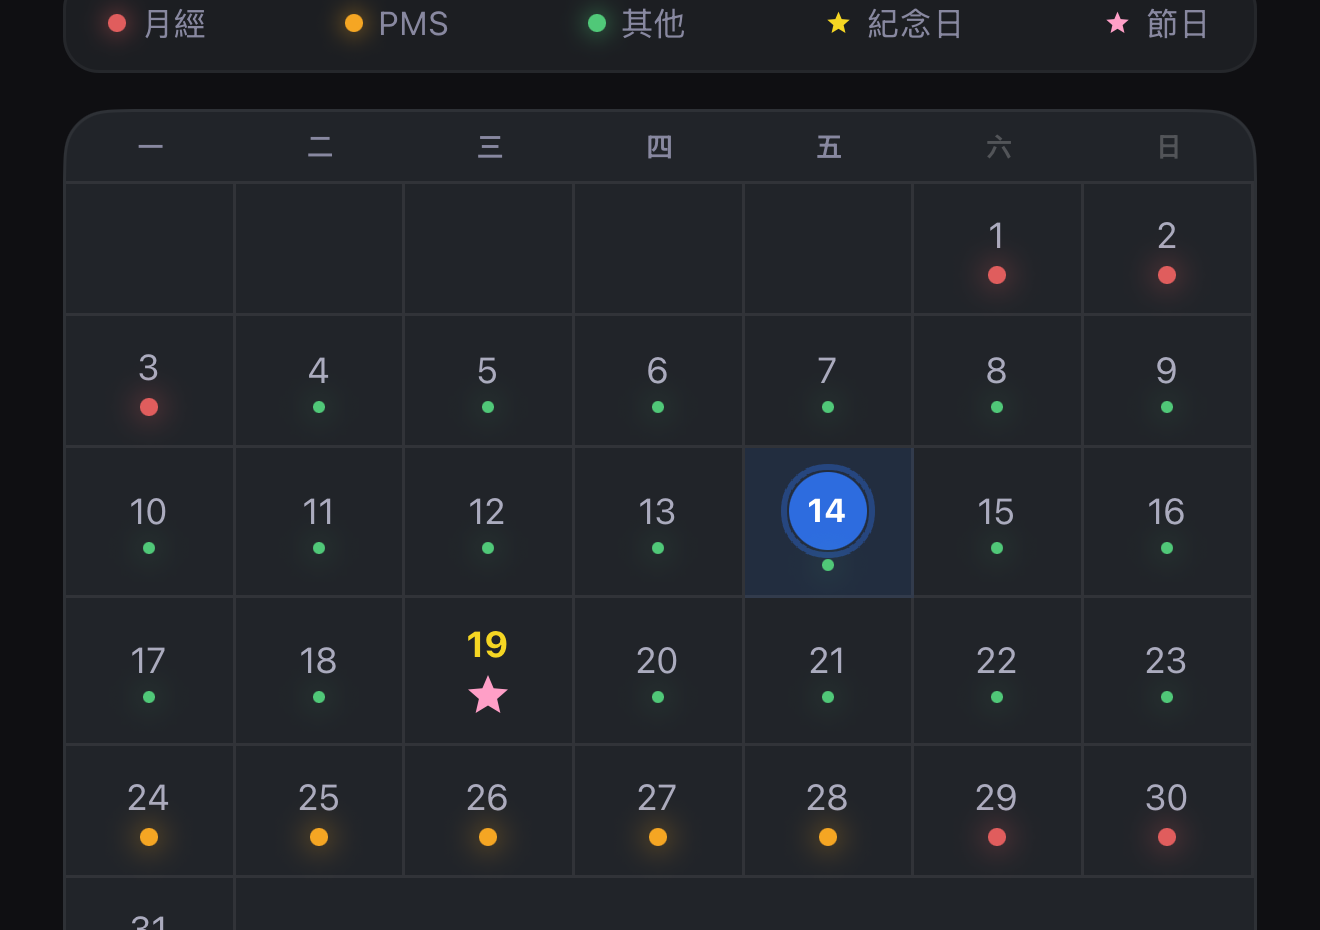Click the 月經 legend label
1320x930 pixels.
175,23
